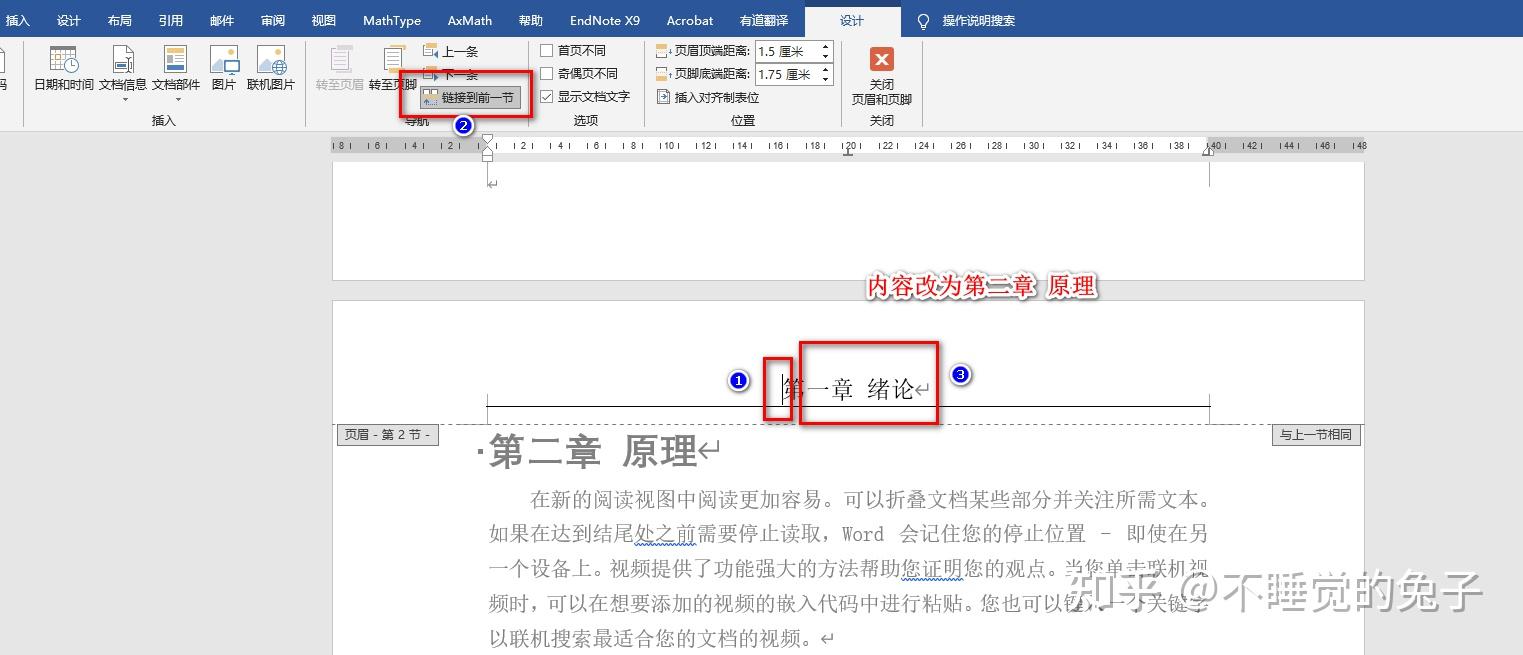Toggle off 链接到前一节 for this section
1523x655 pixels.
click(470, 97)
